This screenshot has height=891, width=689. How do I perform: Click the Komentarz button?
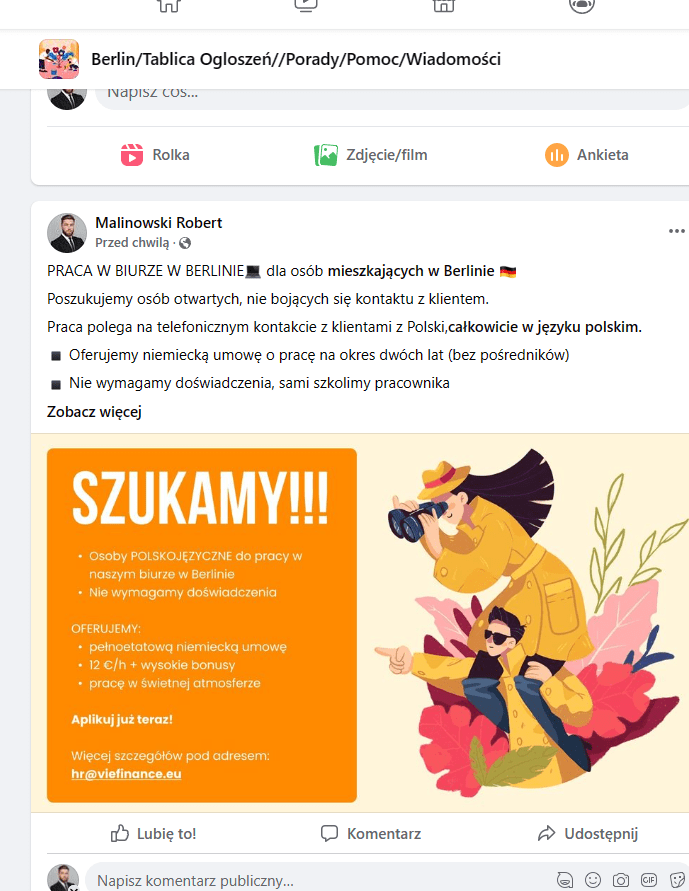(371, 834)
